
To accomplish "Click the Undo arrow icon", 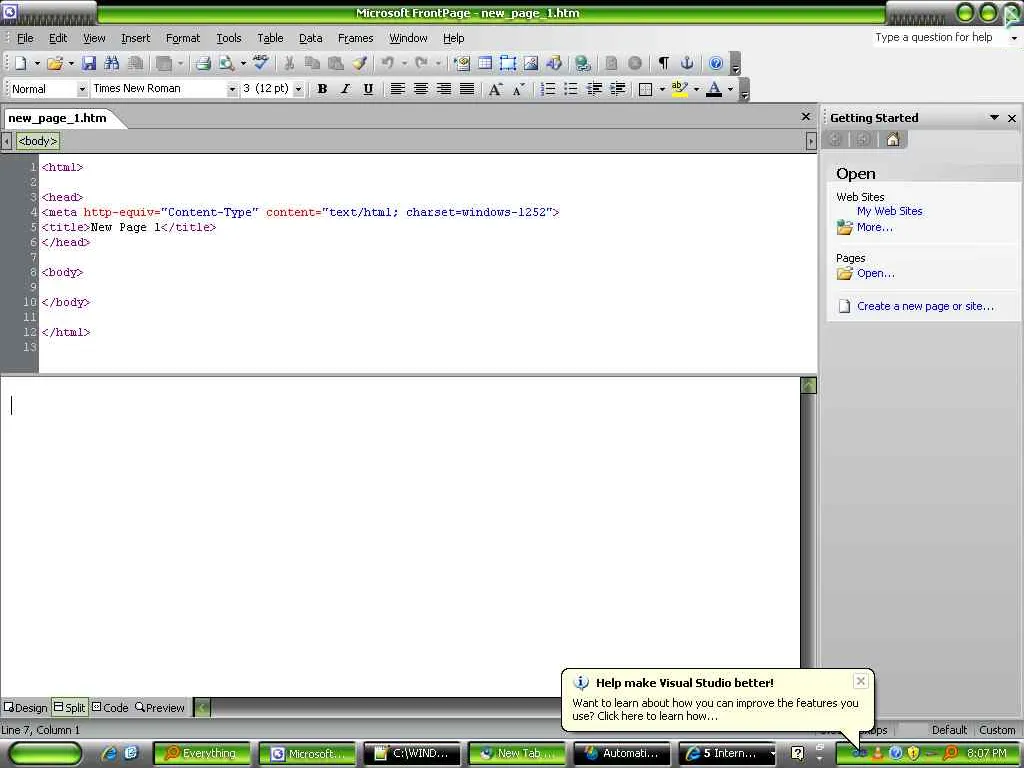I will point(387,63).
